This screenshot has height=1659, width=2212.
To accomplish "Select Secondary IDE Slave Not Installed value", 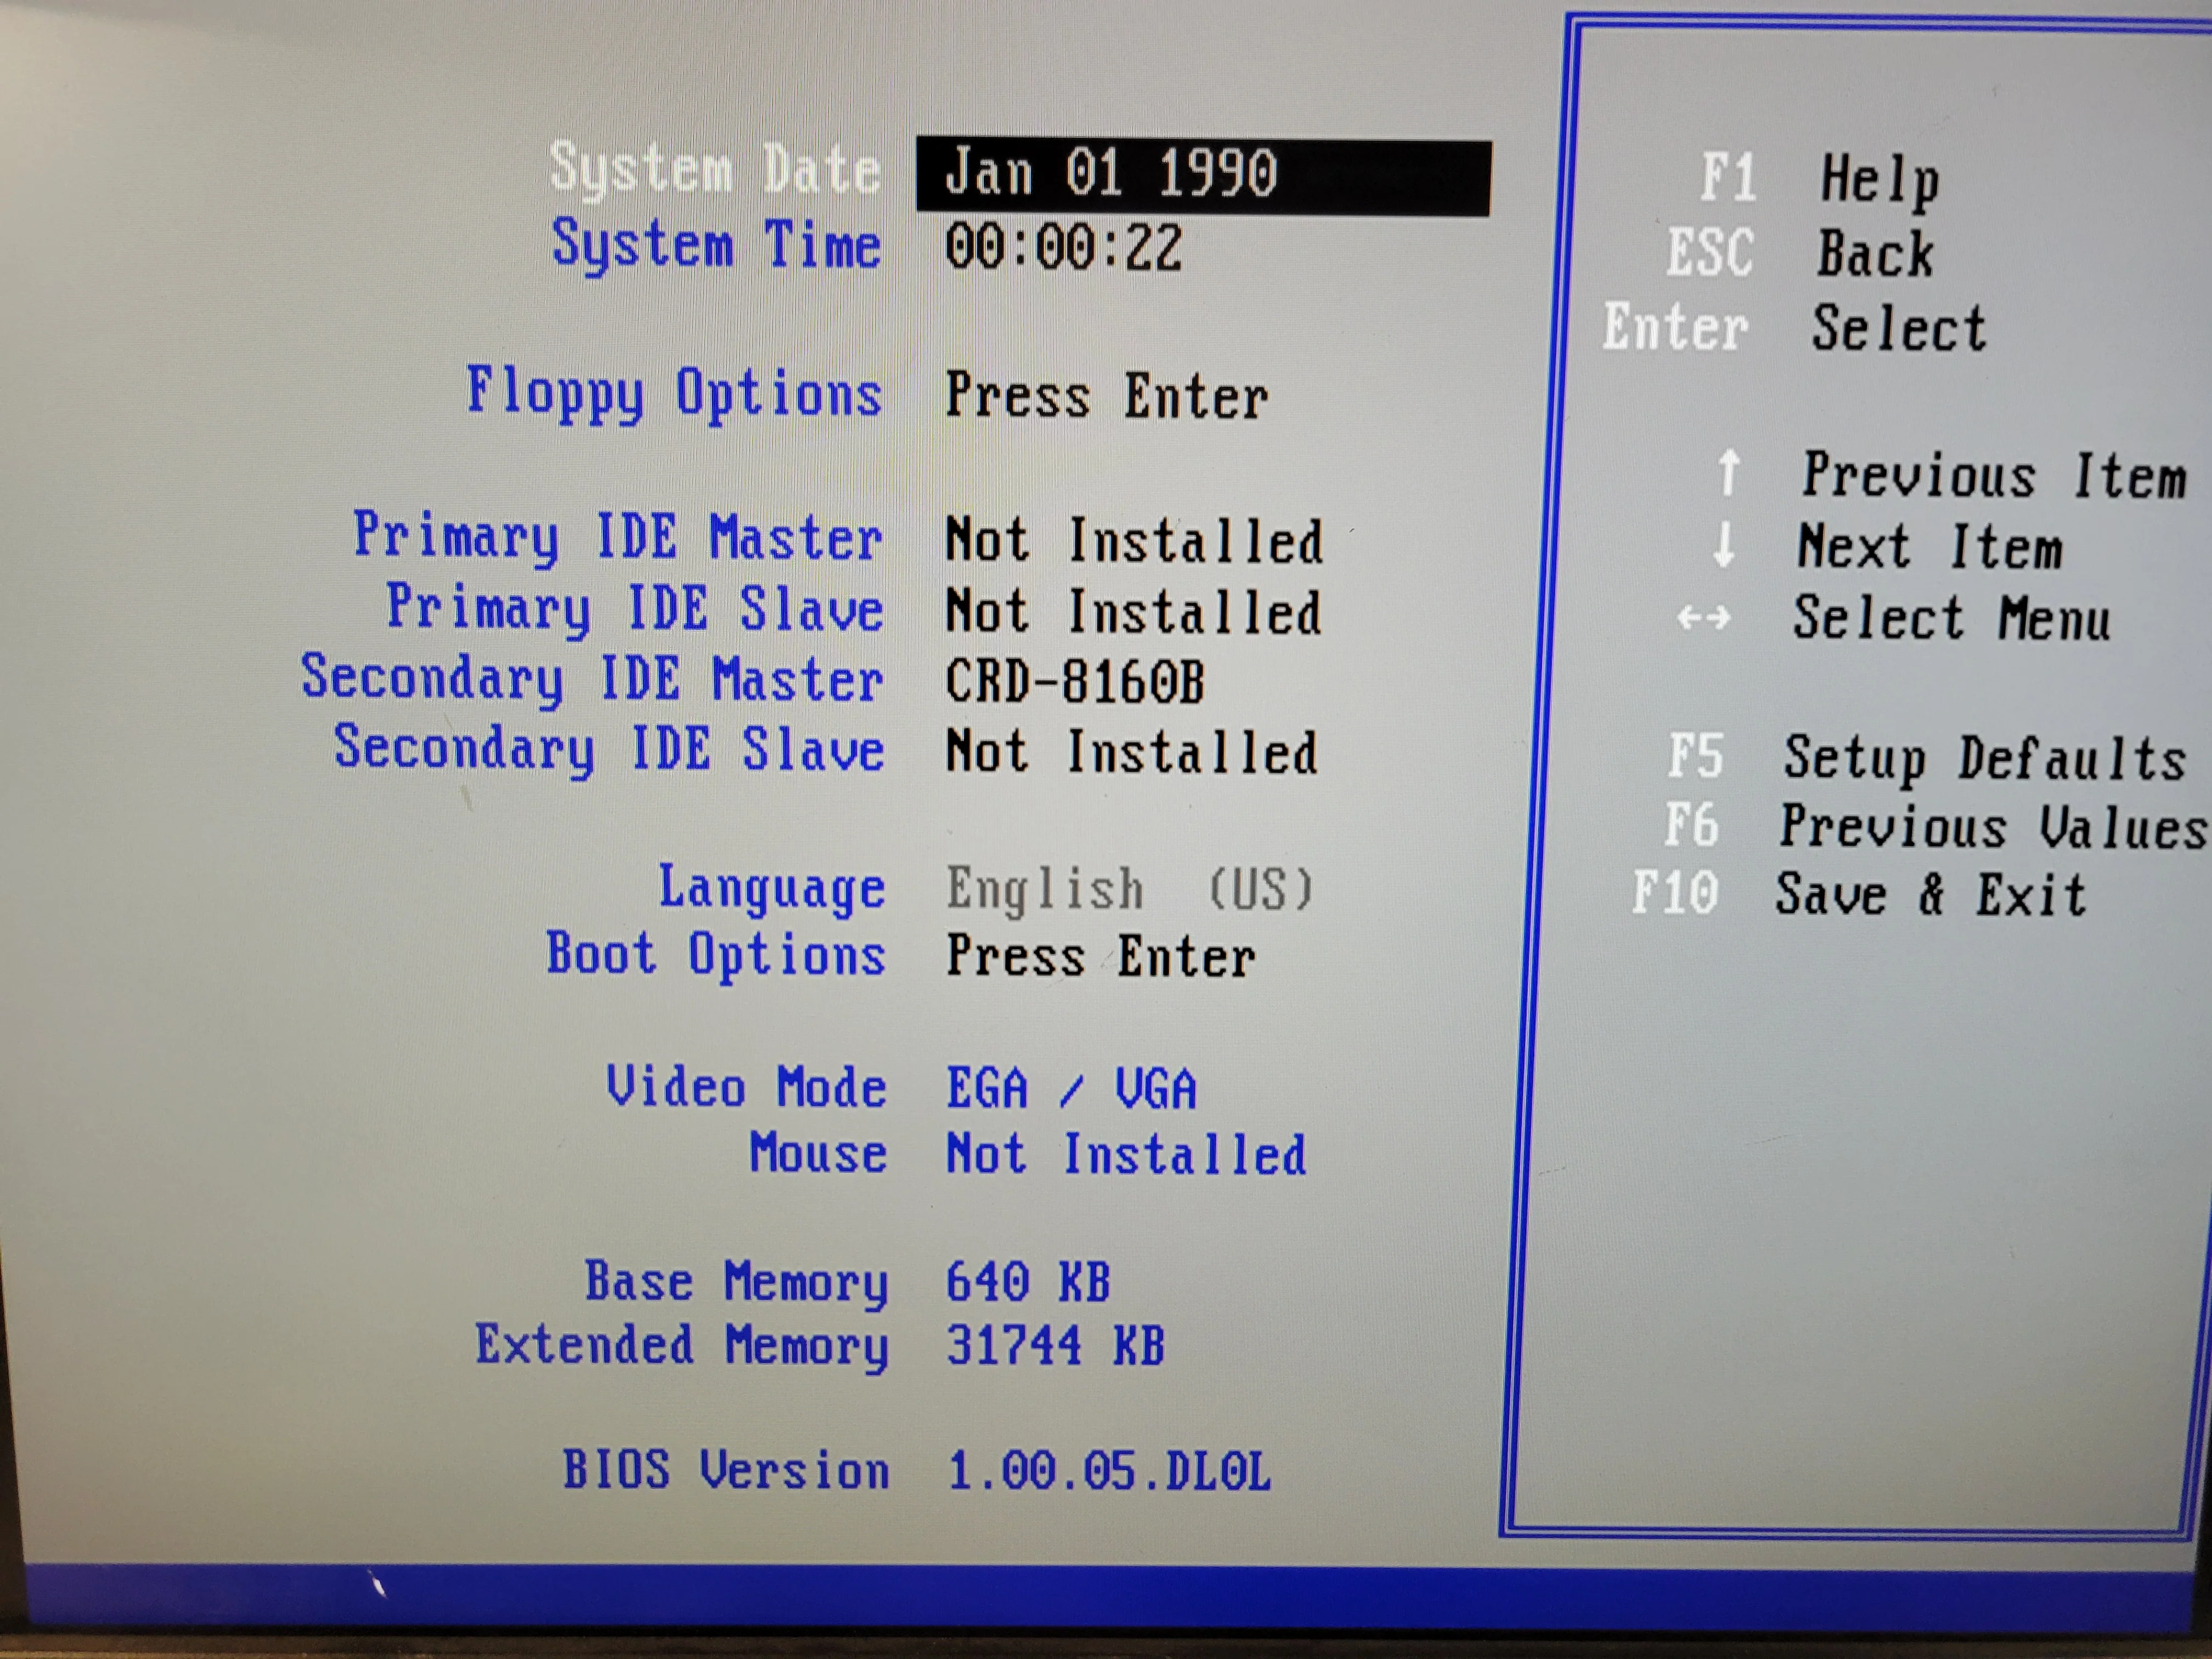I will click(1132, 752).
